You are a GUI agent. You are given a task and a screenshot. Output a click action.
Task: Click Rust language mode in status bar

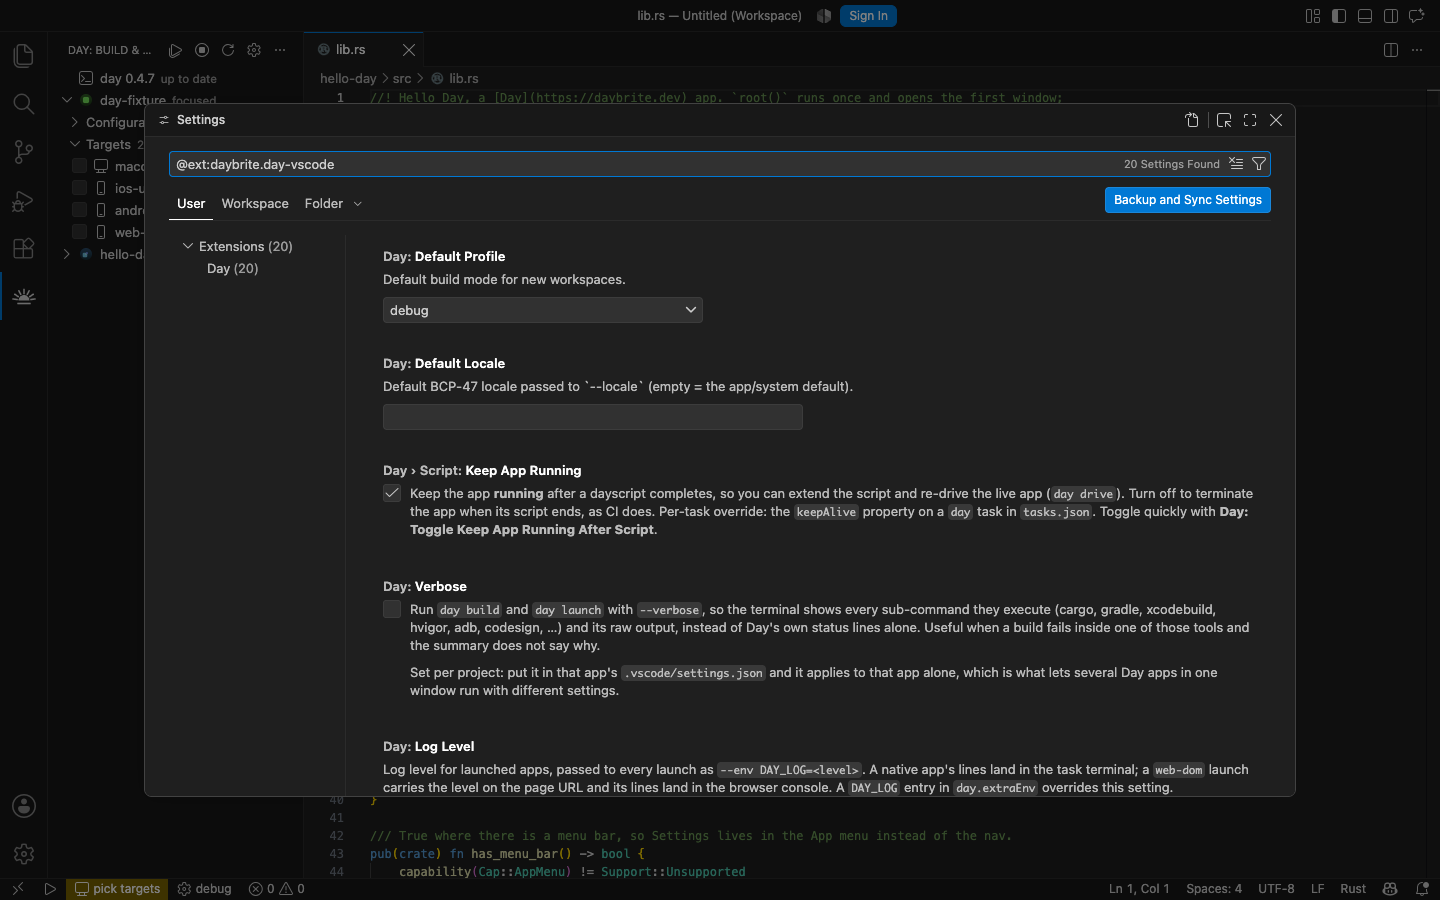[1353, 889]
